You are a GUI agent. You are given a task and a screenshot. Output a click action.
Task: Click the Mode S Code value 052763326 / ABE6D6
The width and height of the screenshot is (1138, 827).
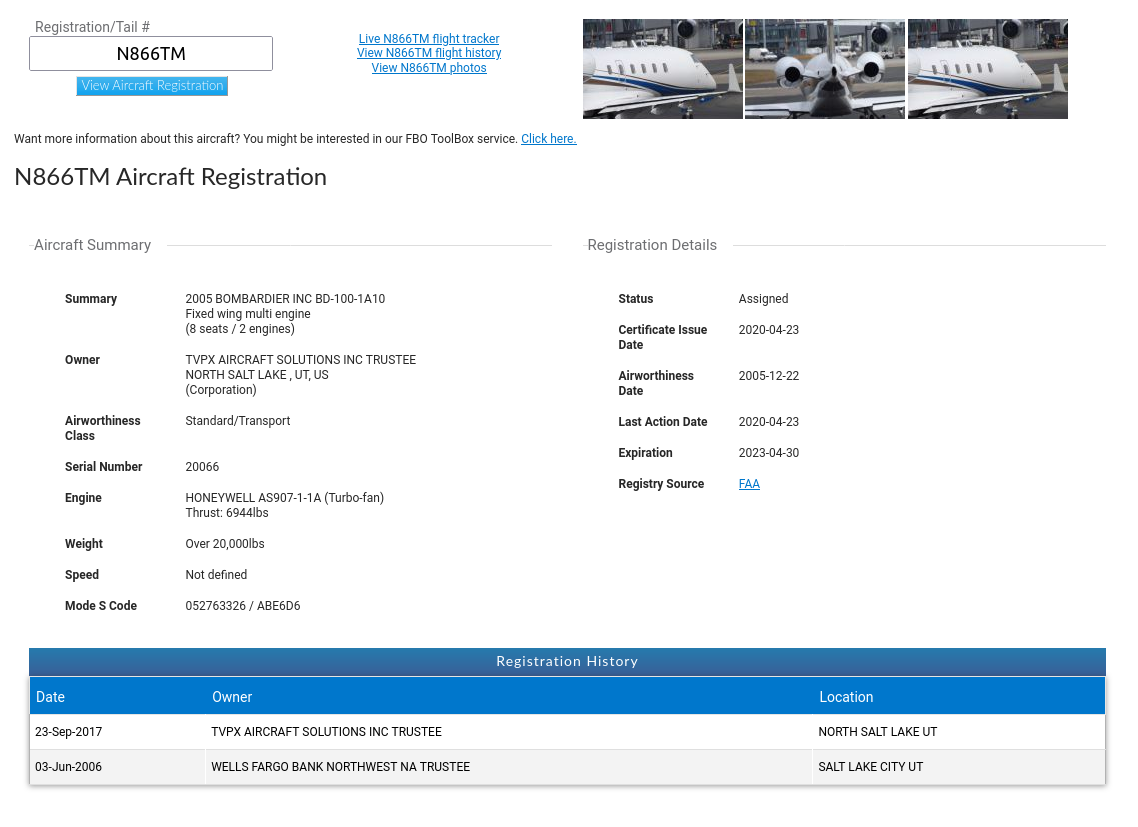tap(242, 606)
